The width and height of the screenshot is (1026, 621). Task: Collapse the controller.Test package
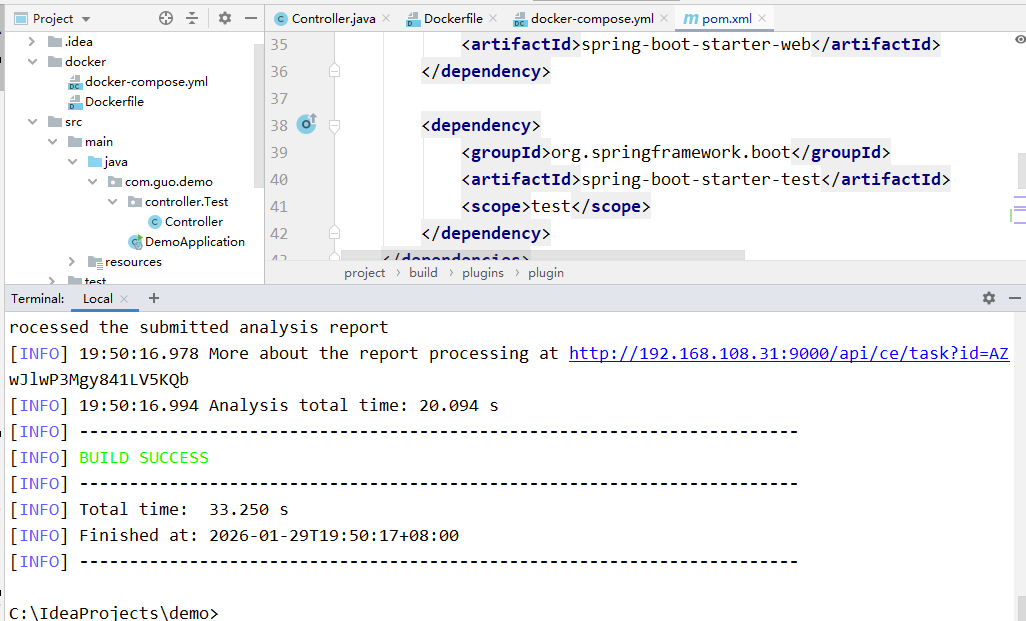tap(113, 202)
